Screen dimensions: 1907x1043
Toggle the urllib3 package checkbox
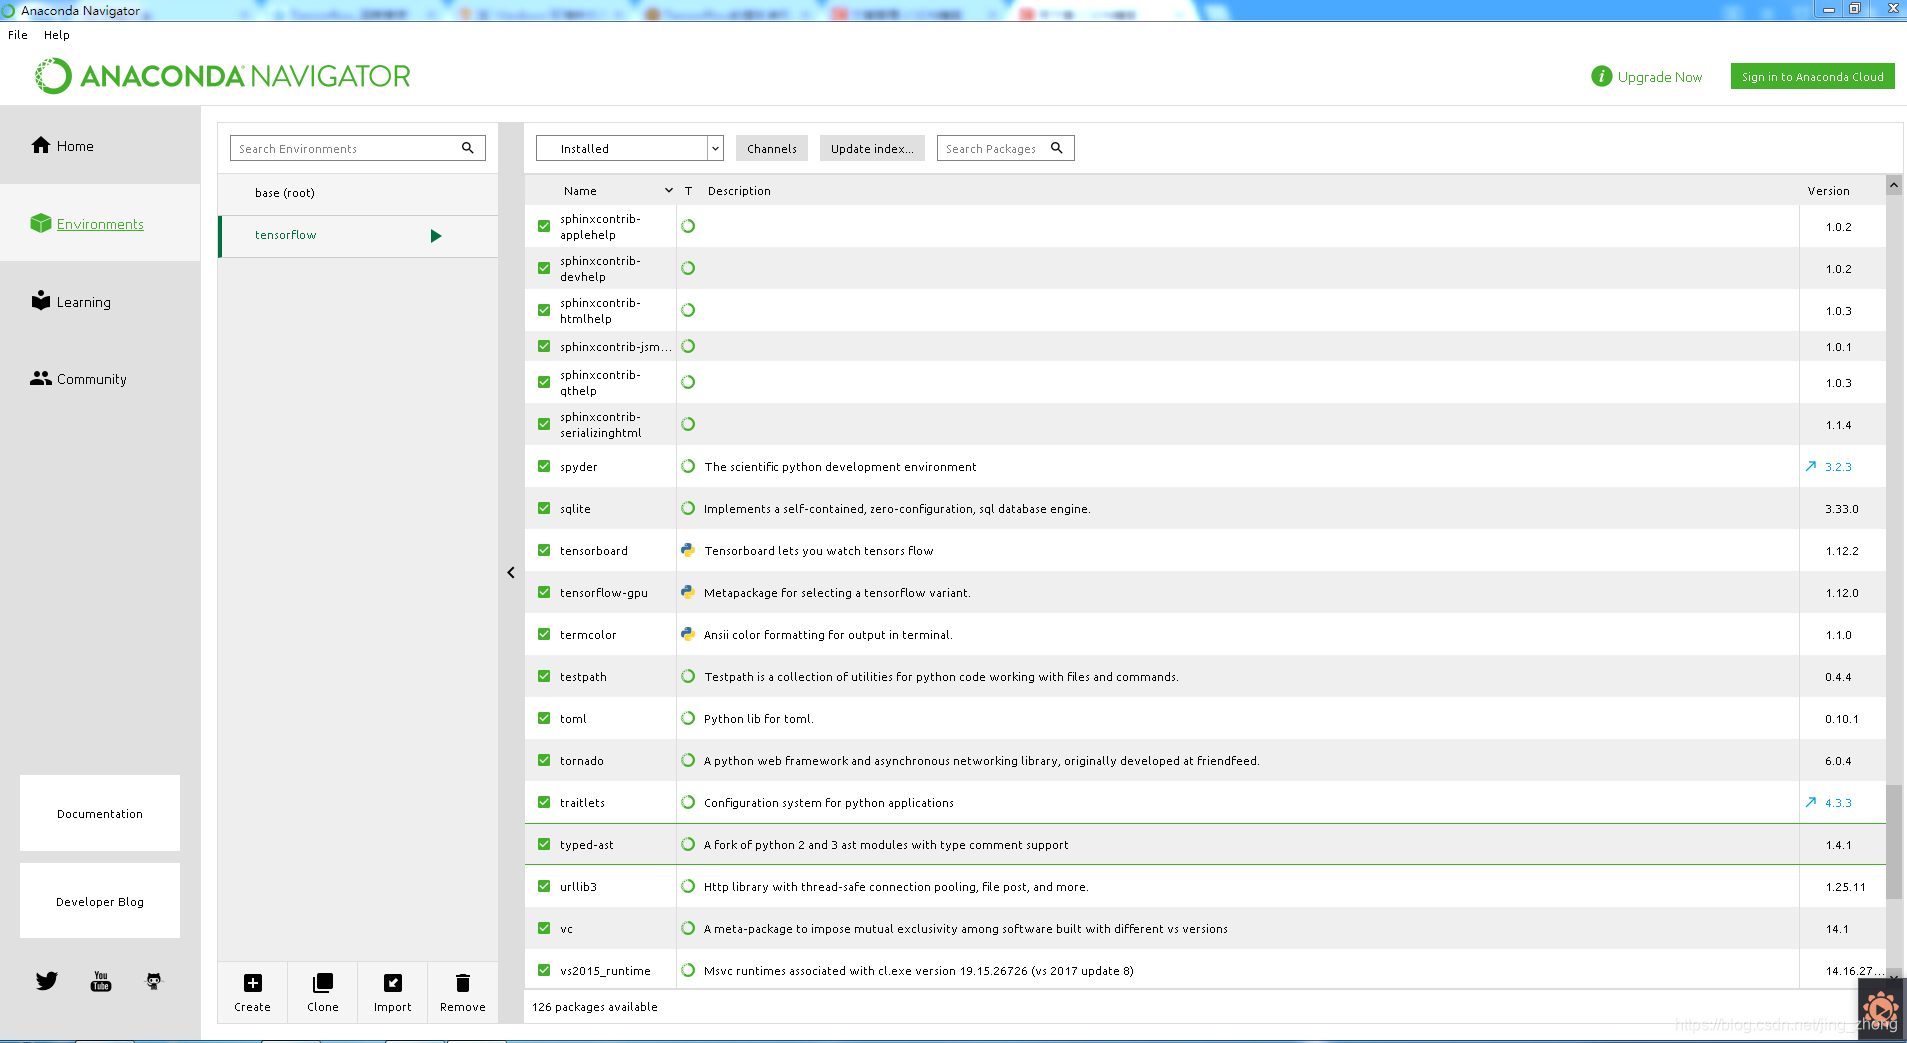(x=544, y=886)
